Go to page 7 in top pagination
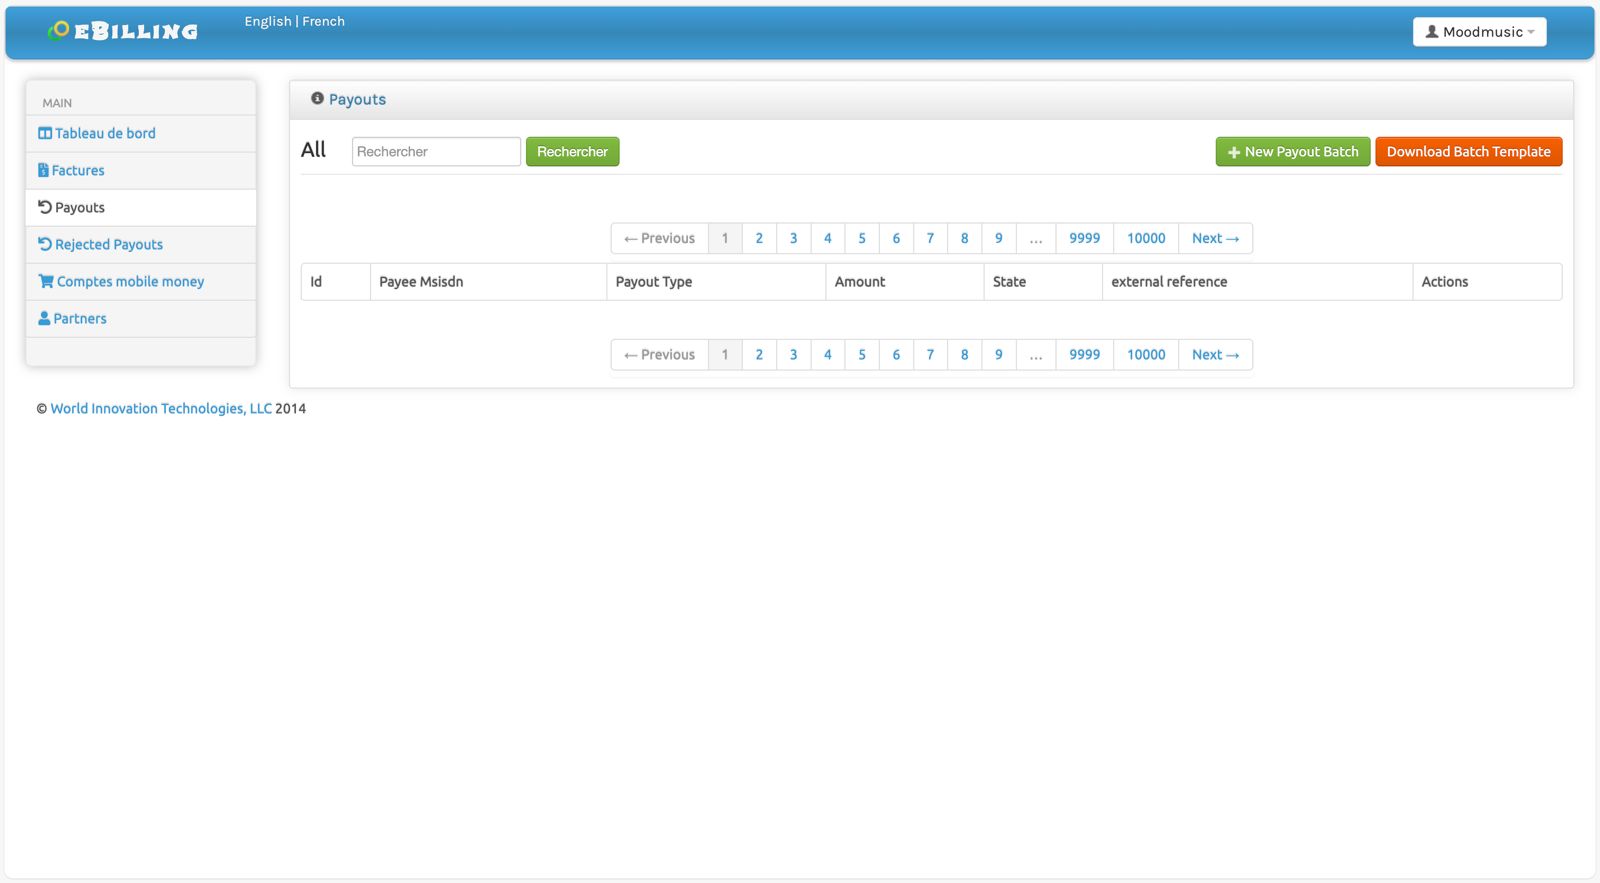Screen dimensions: 1600x883 pos(930,238)
